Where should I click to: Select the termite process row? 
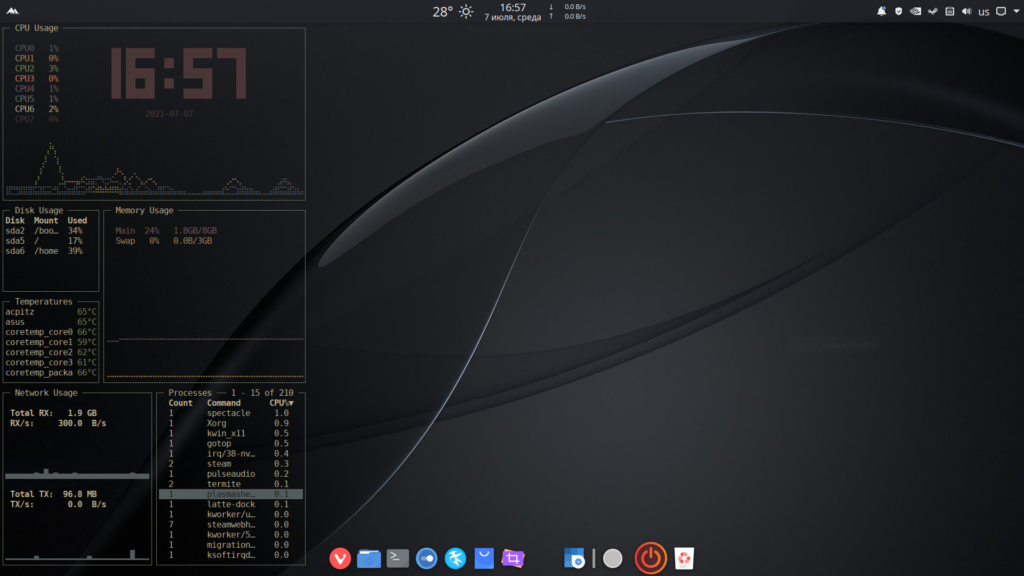(x=231, y=484)
